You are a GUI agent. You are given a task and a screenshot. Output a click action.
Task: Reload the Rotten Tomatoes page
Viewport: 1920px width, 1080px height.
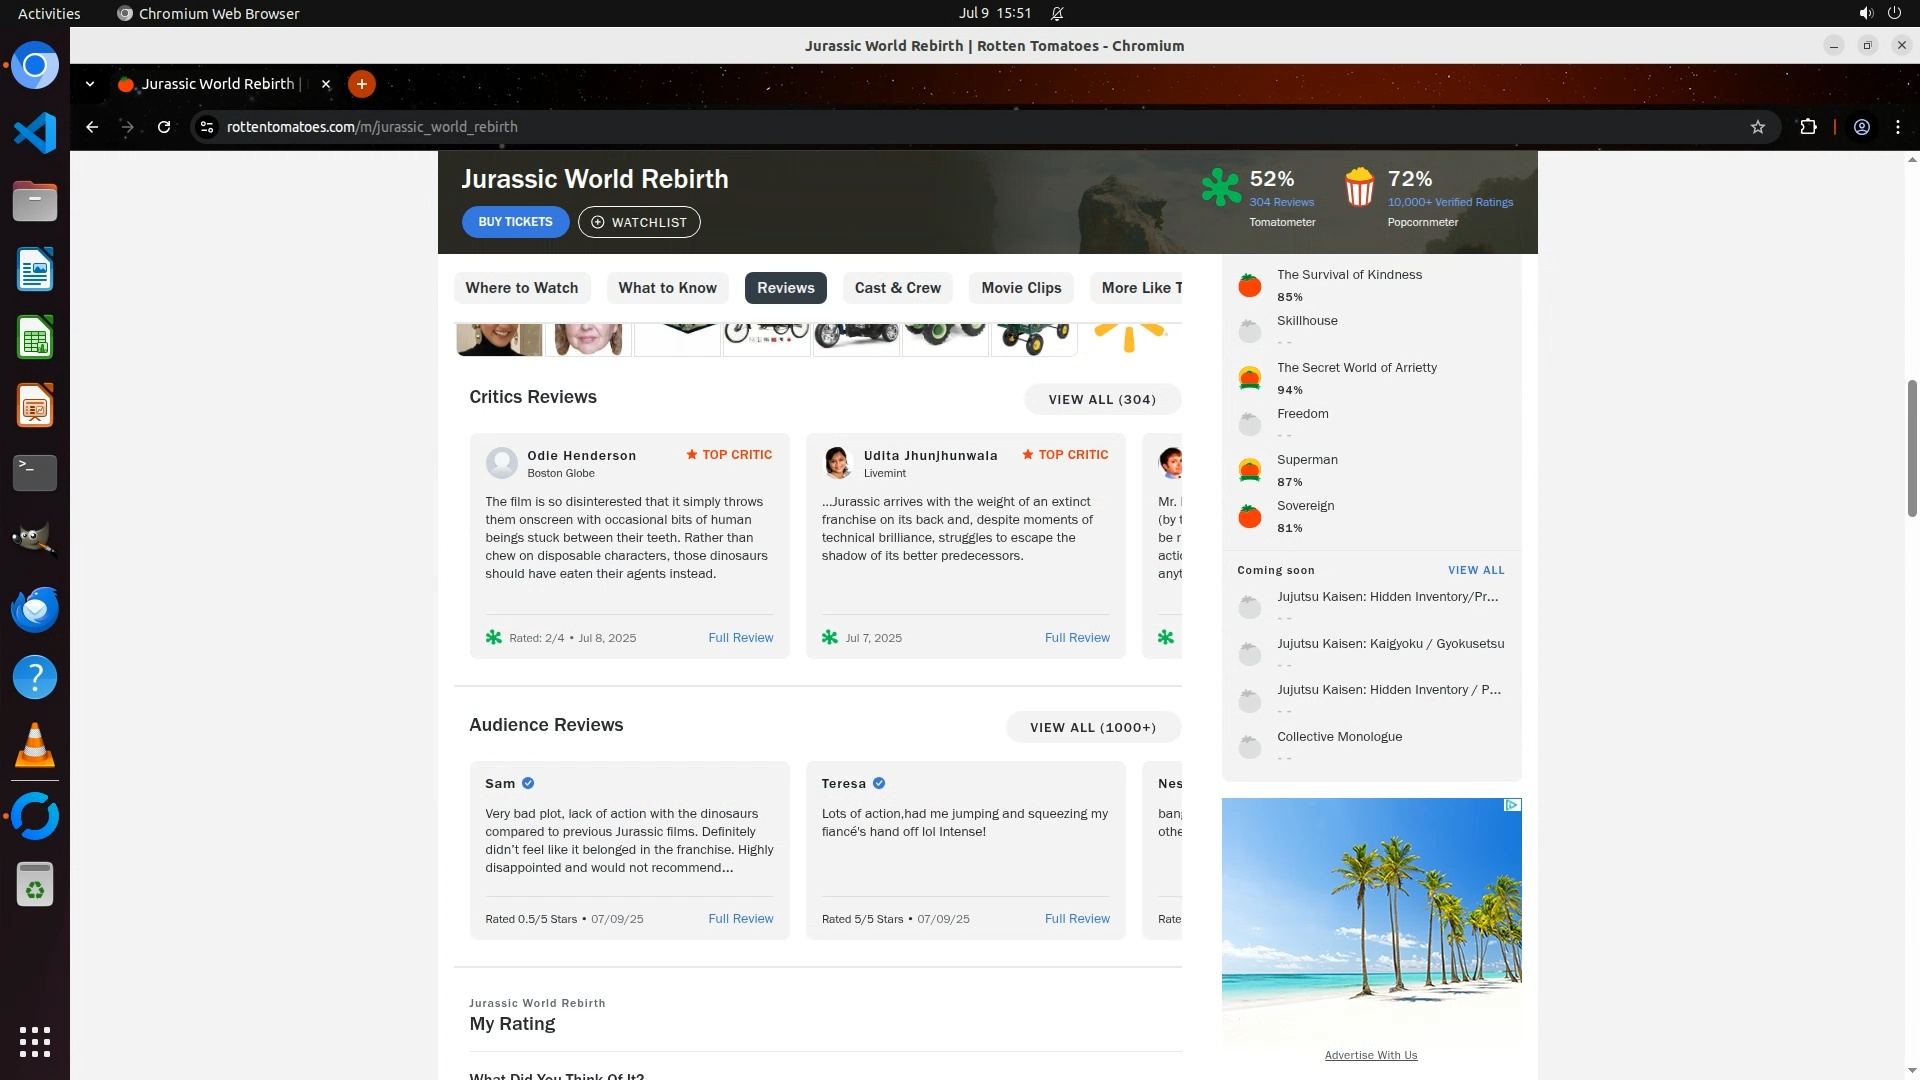click(164, 127)
